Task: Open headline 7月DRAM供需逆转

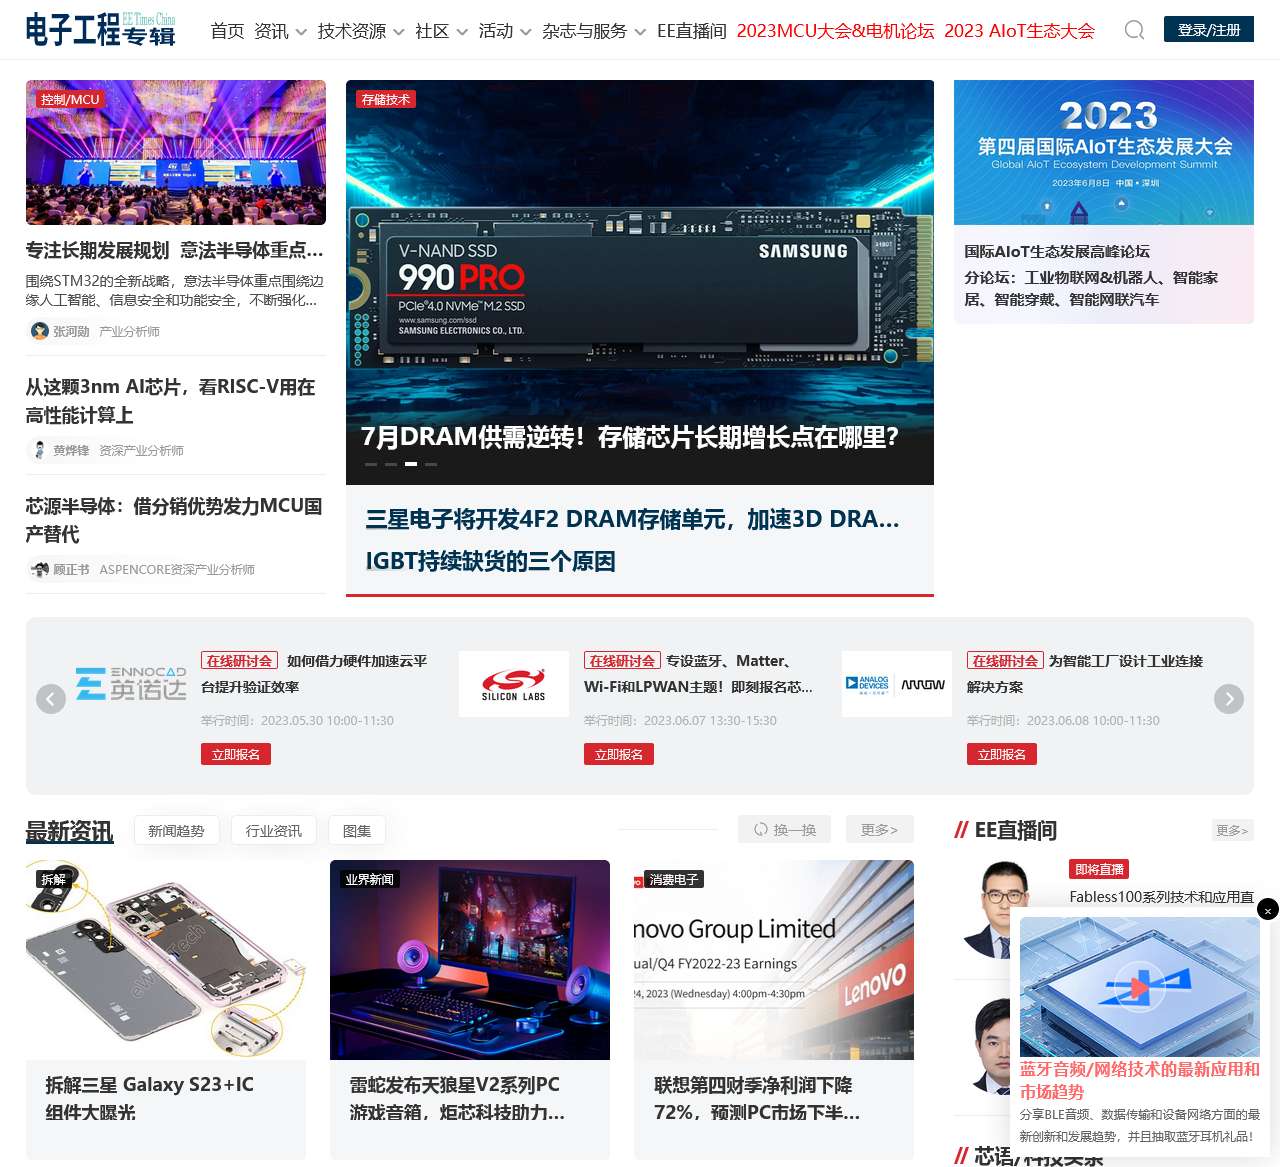Action: tap(630, 437)
